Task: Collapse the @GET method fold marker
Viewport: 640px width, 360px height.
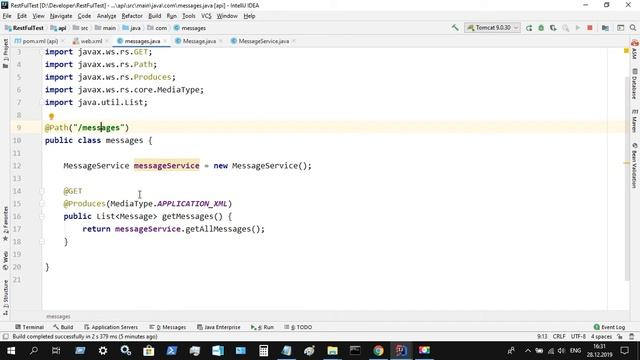Action: [42, 191]
